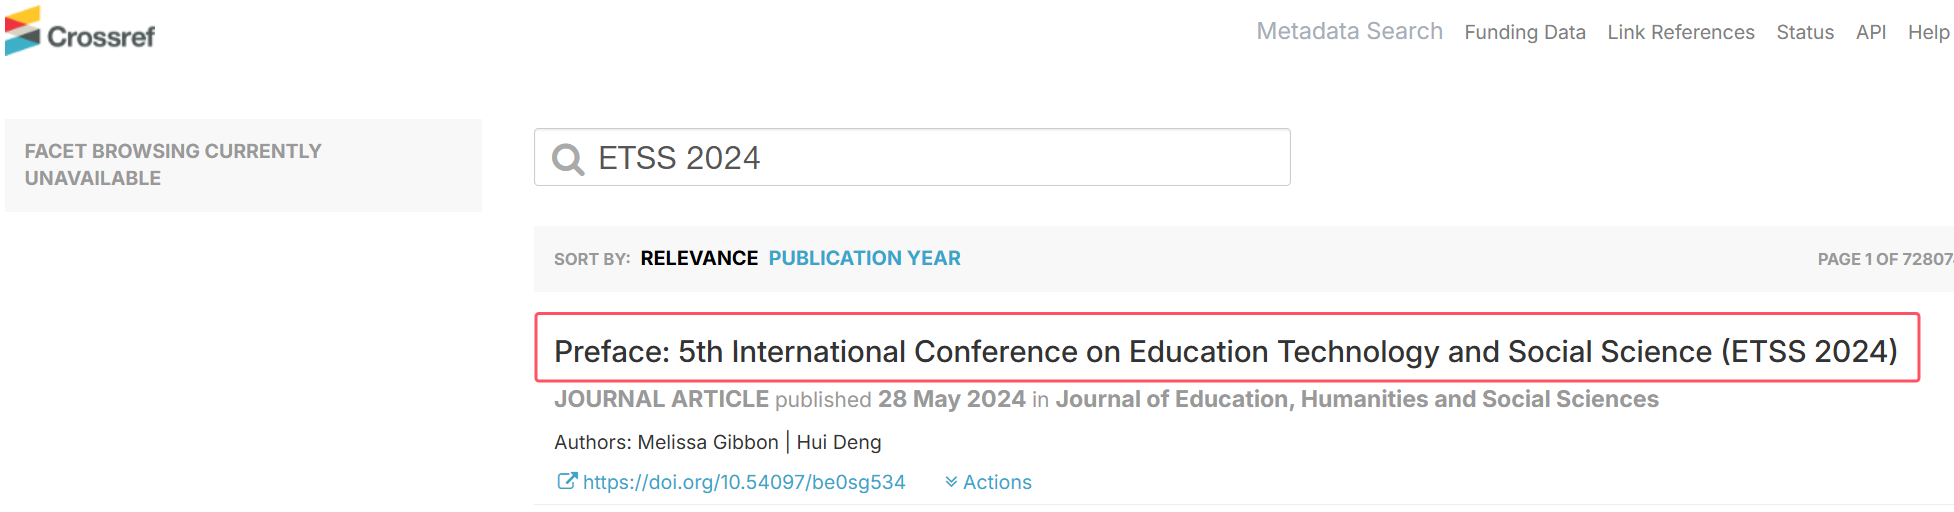Viewport: 1954px width, 512px height.
Task: Click the search field containing ETSS 2024
Action: coord(912,157)
